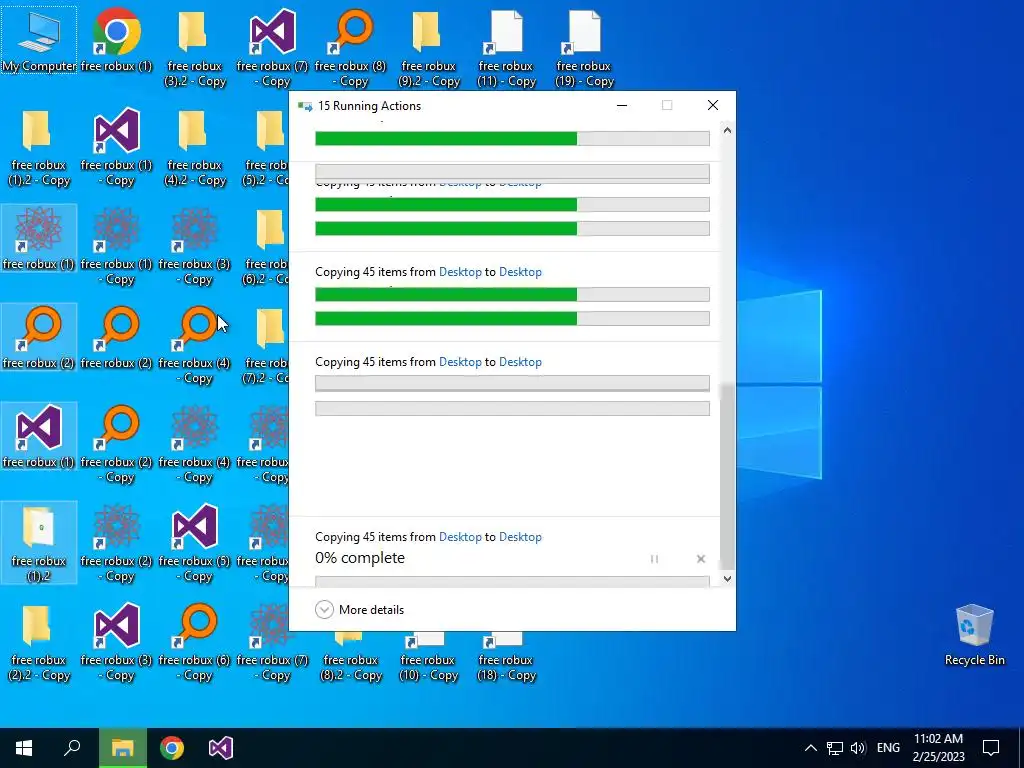This screenshot has width=1024, height=768.
Task: Cancel the 0% complete copy operation
Action: 701,559
